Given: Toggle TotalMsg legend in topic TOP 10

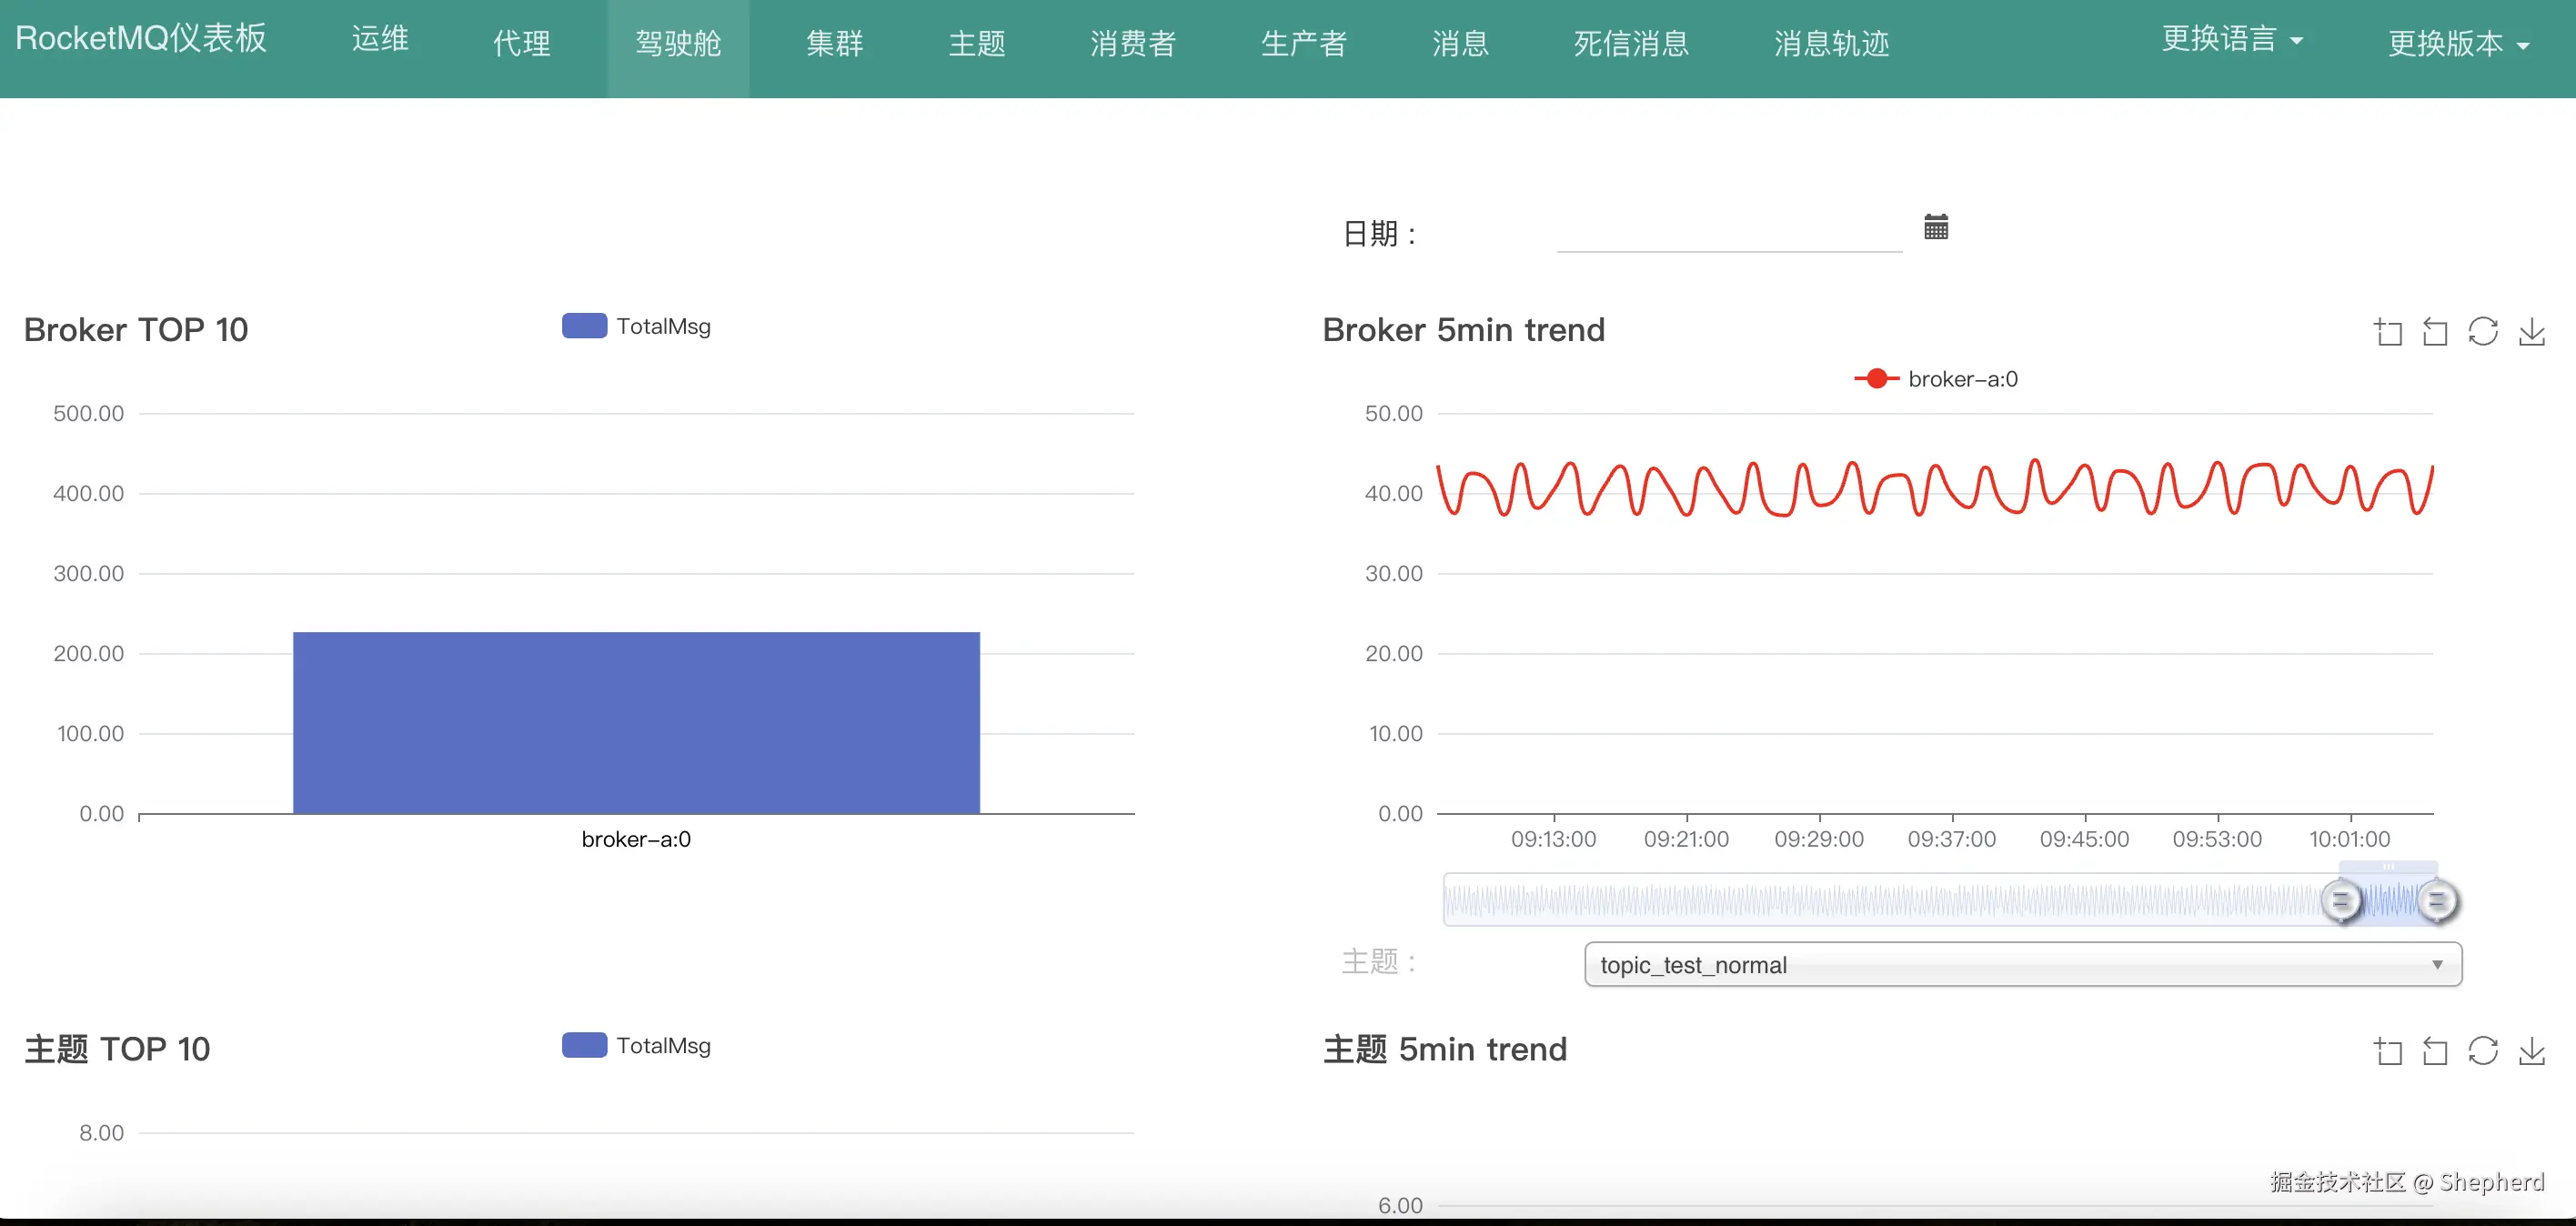Looking at the screenshot, I should pos(636,1045).
